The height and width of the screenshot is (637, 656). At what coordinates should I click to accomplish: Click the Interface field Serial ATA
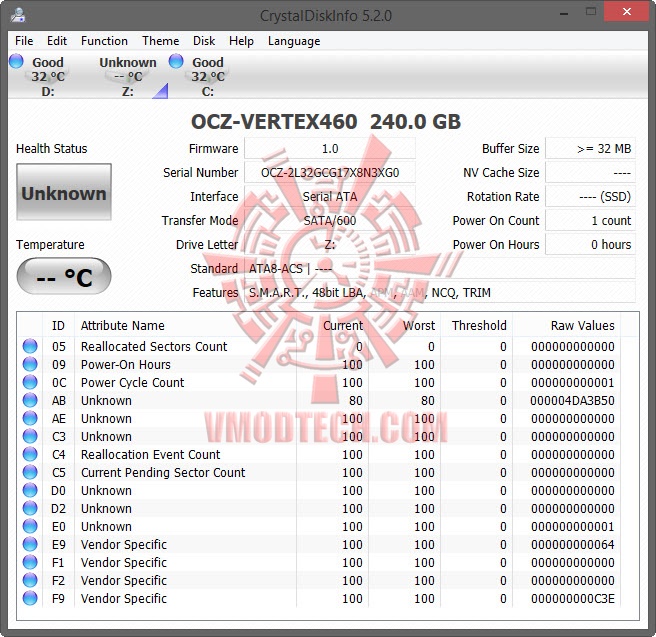(330, 197)
